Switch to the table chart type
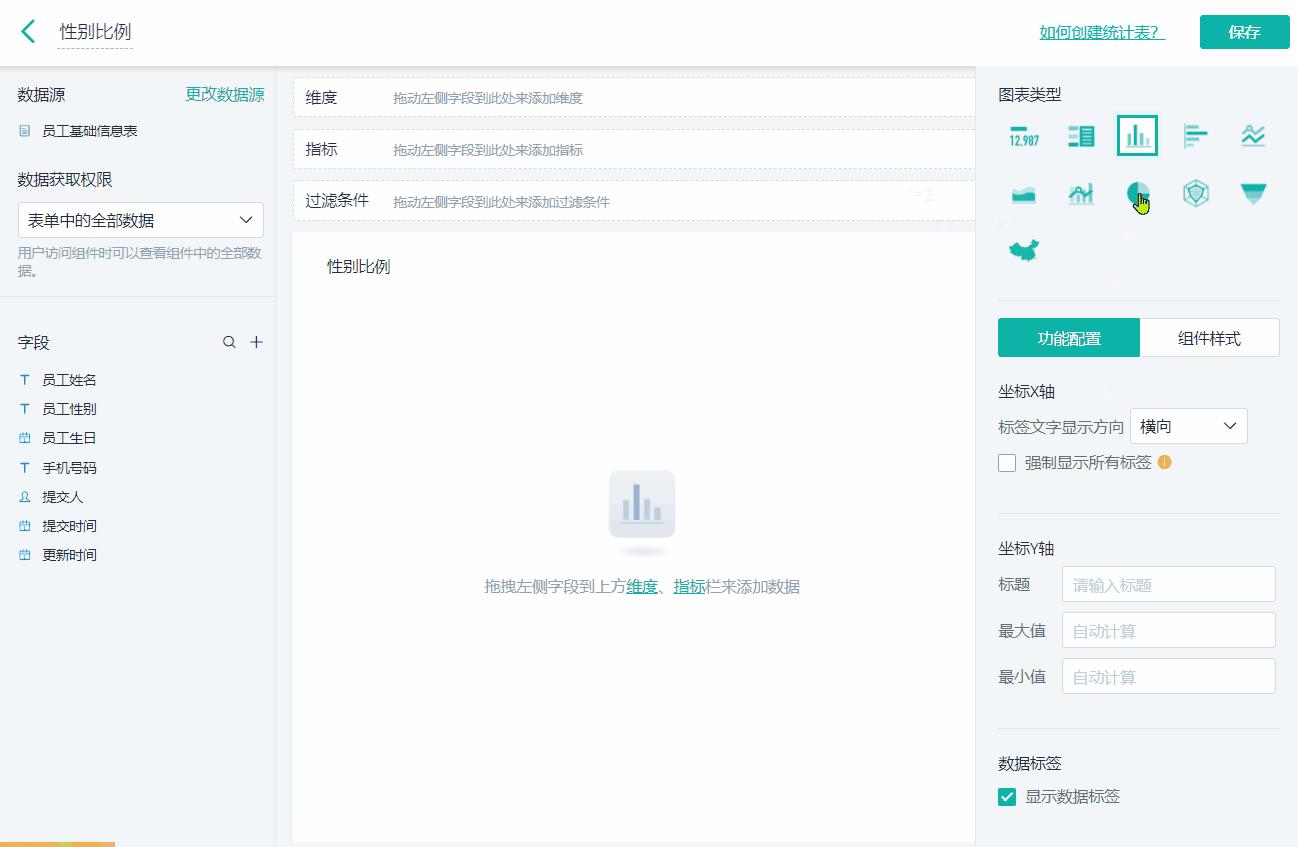Viewport: 1298px width, 847px height. [1080, 135]
